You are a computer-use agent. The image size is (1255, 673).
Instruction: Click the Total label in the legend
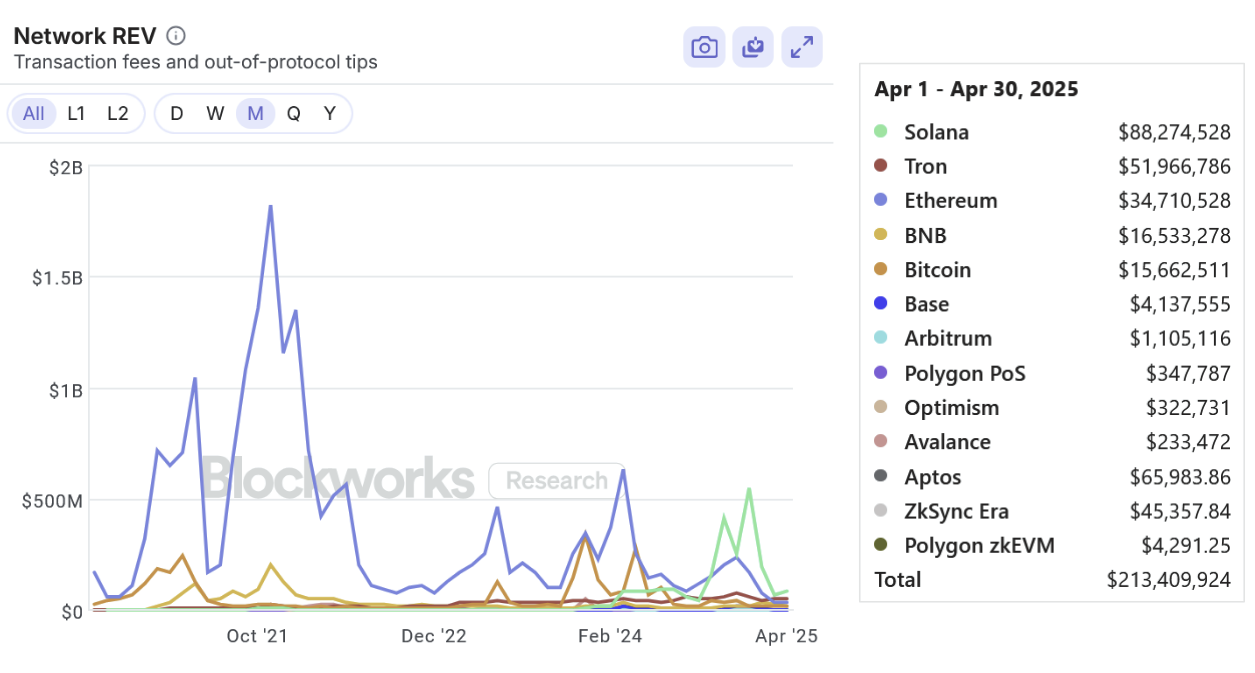click(897, 579)
